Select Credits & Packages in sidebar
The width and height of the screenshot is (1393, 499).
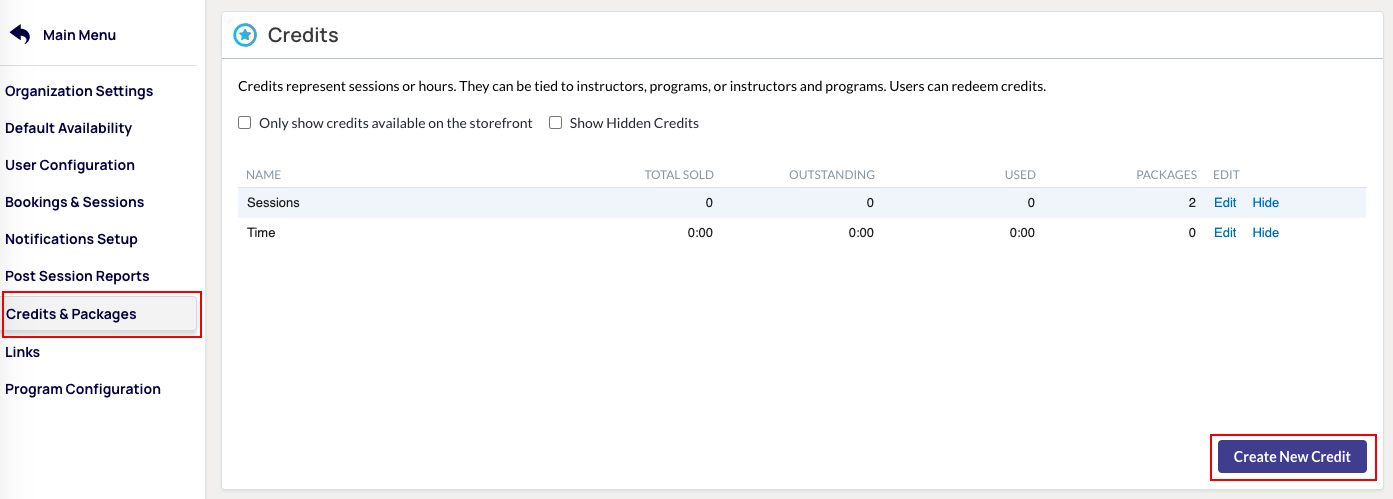coord(71,314)
